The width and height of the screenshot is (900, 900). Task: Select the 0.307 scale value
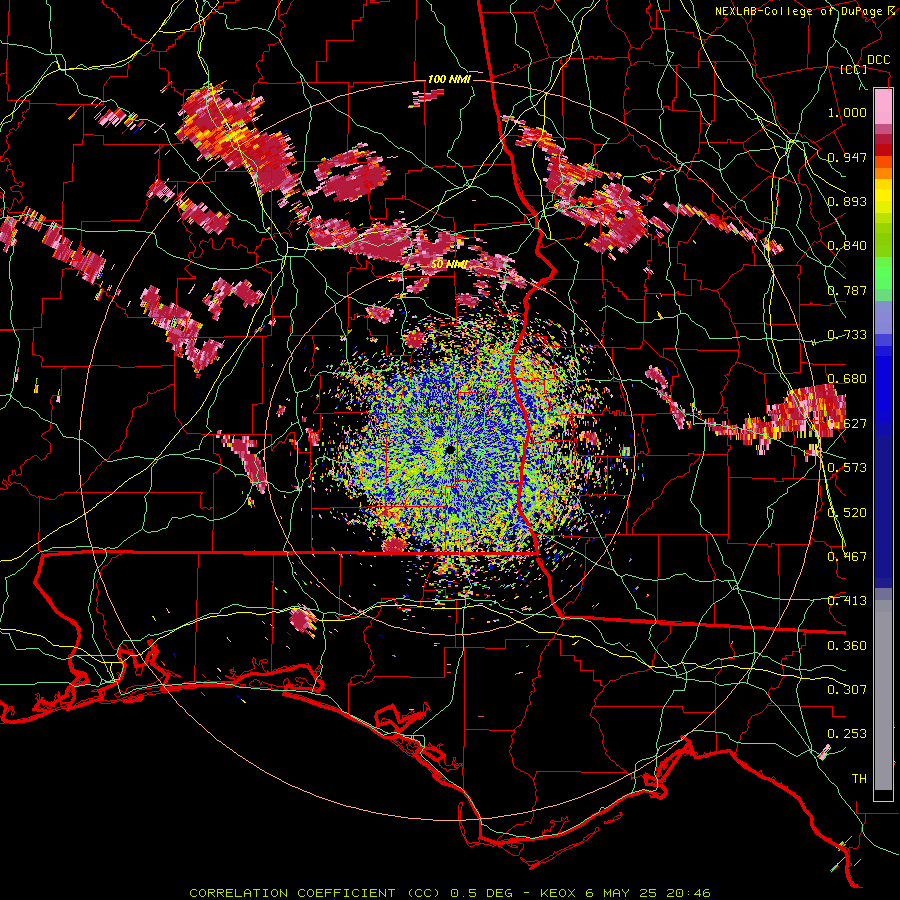tap(847, 690)
